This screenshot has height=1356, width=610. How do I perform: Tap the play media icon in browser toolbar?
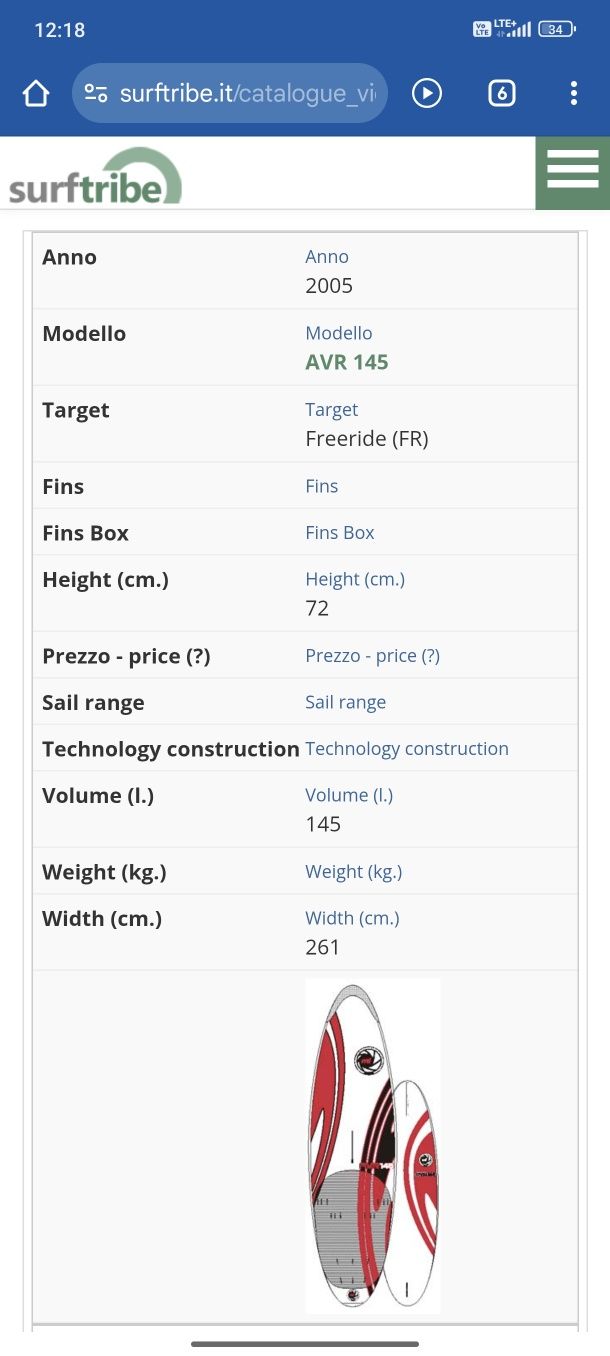tap(427, 94)
